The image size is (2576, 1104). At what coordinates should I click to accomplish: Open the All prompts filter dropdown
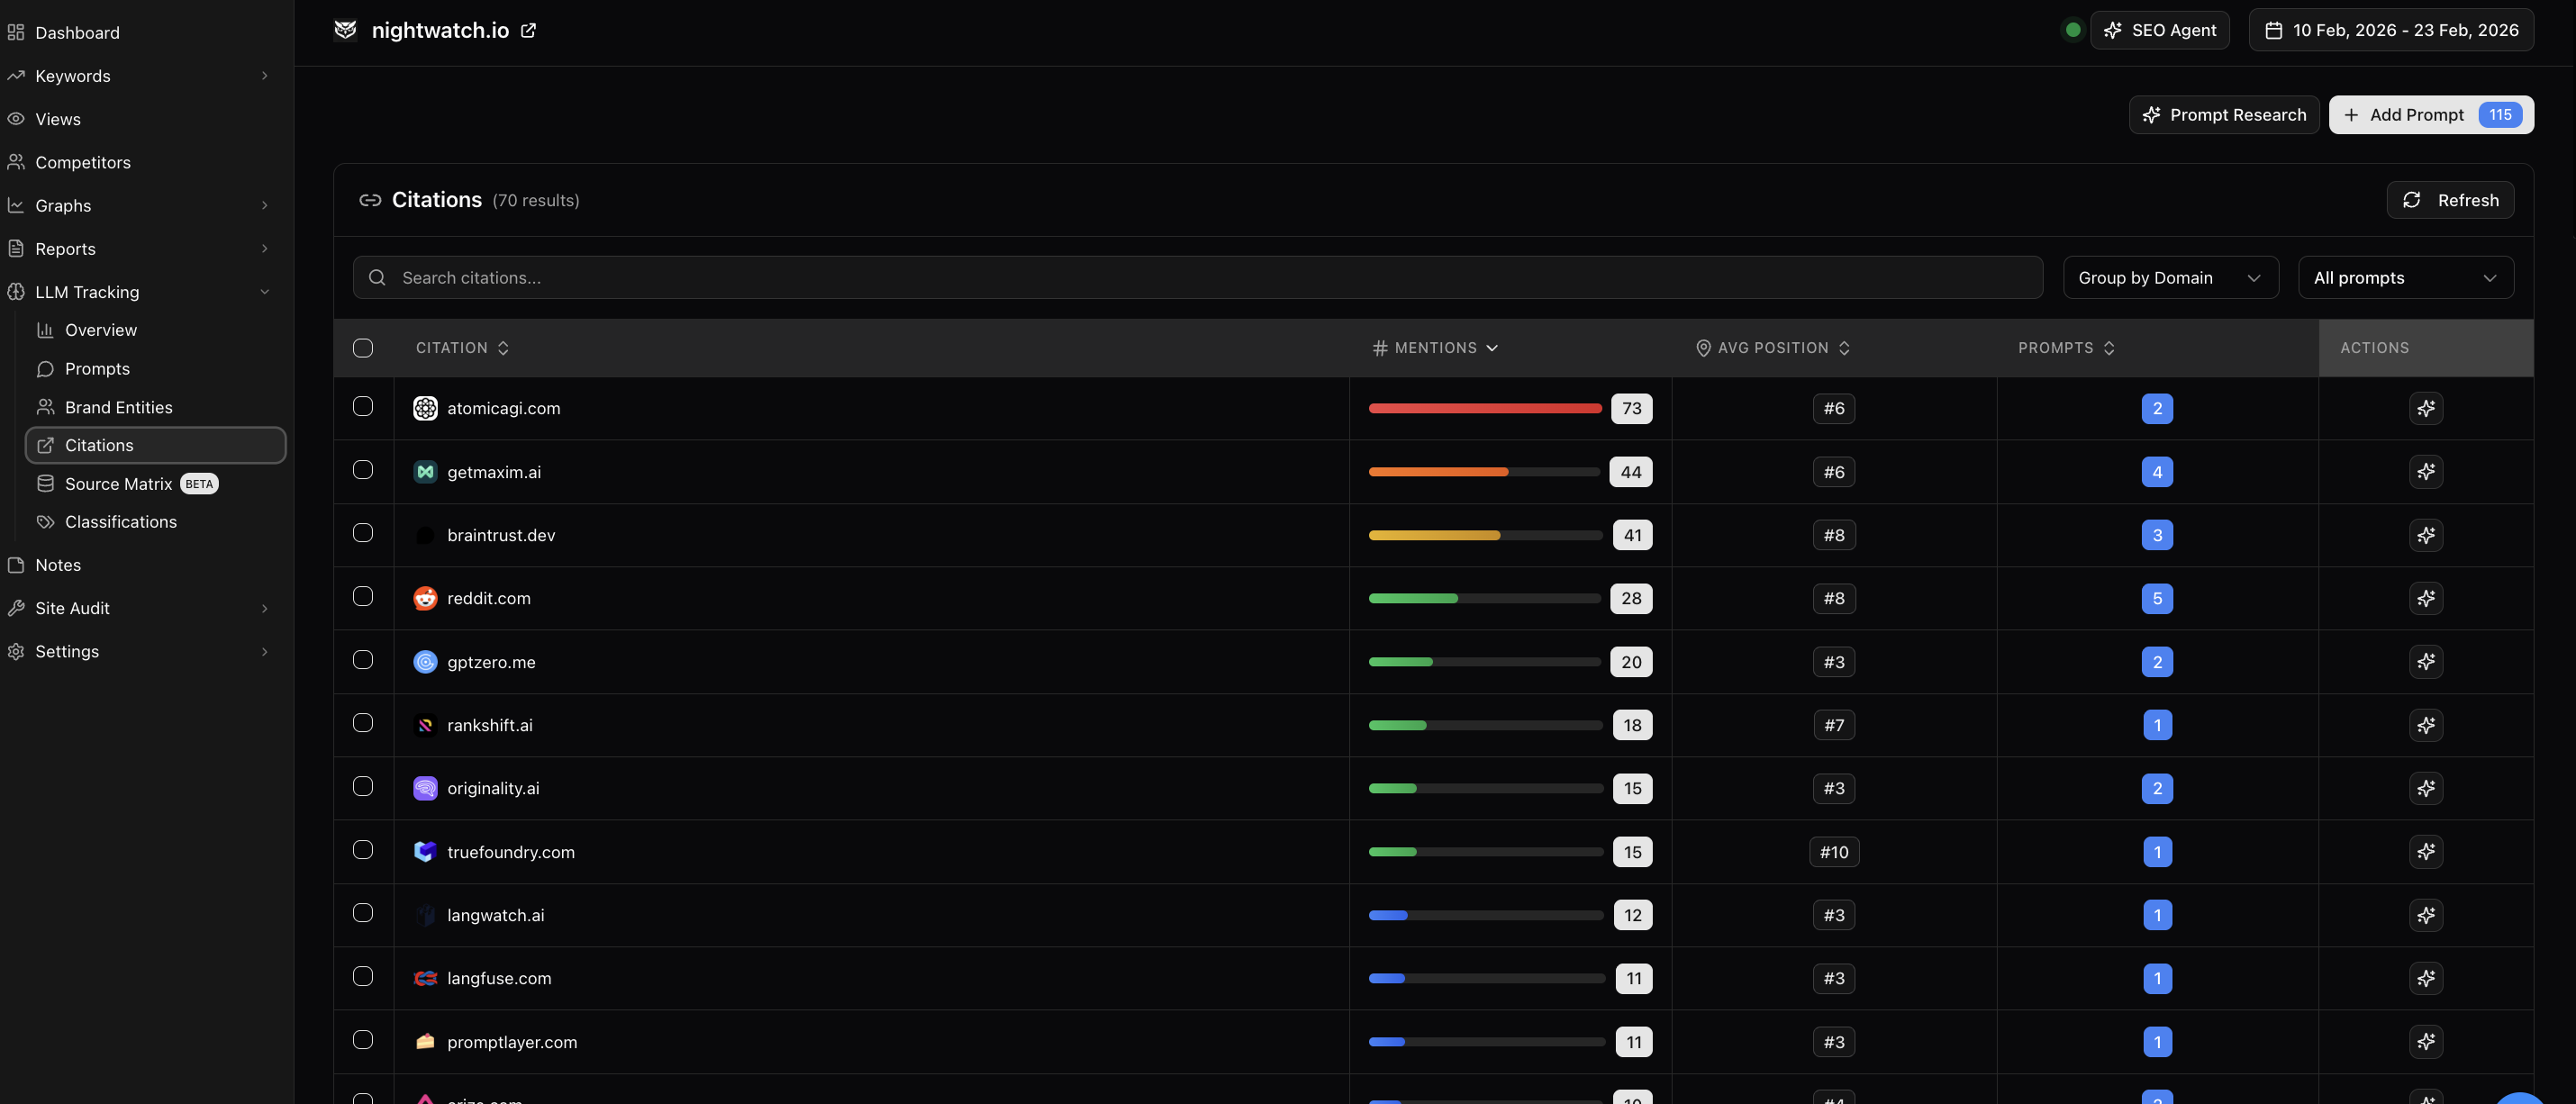click(x=2406, y=277)
